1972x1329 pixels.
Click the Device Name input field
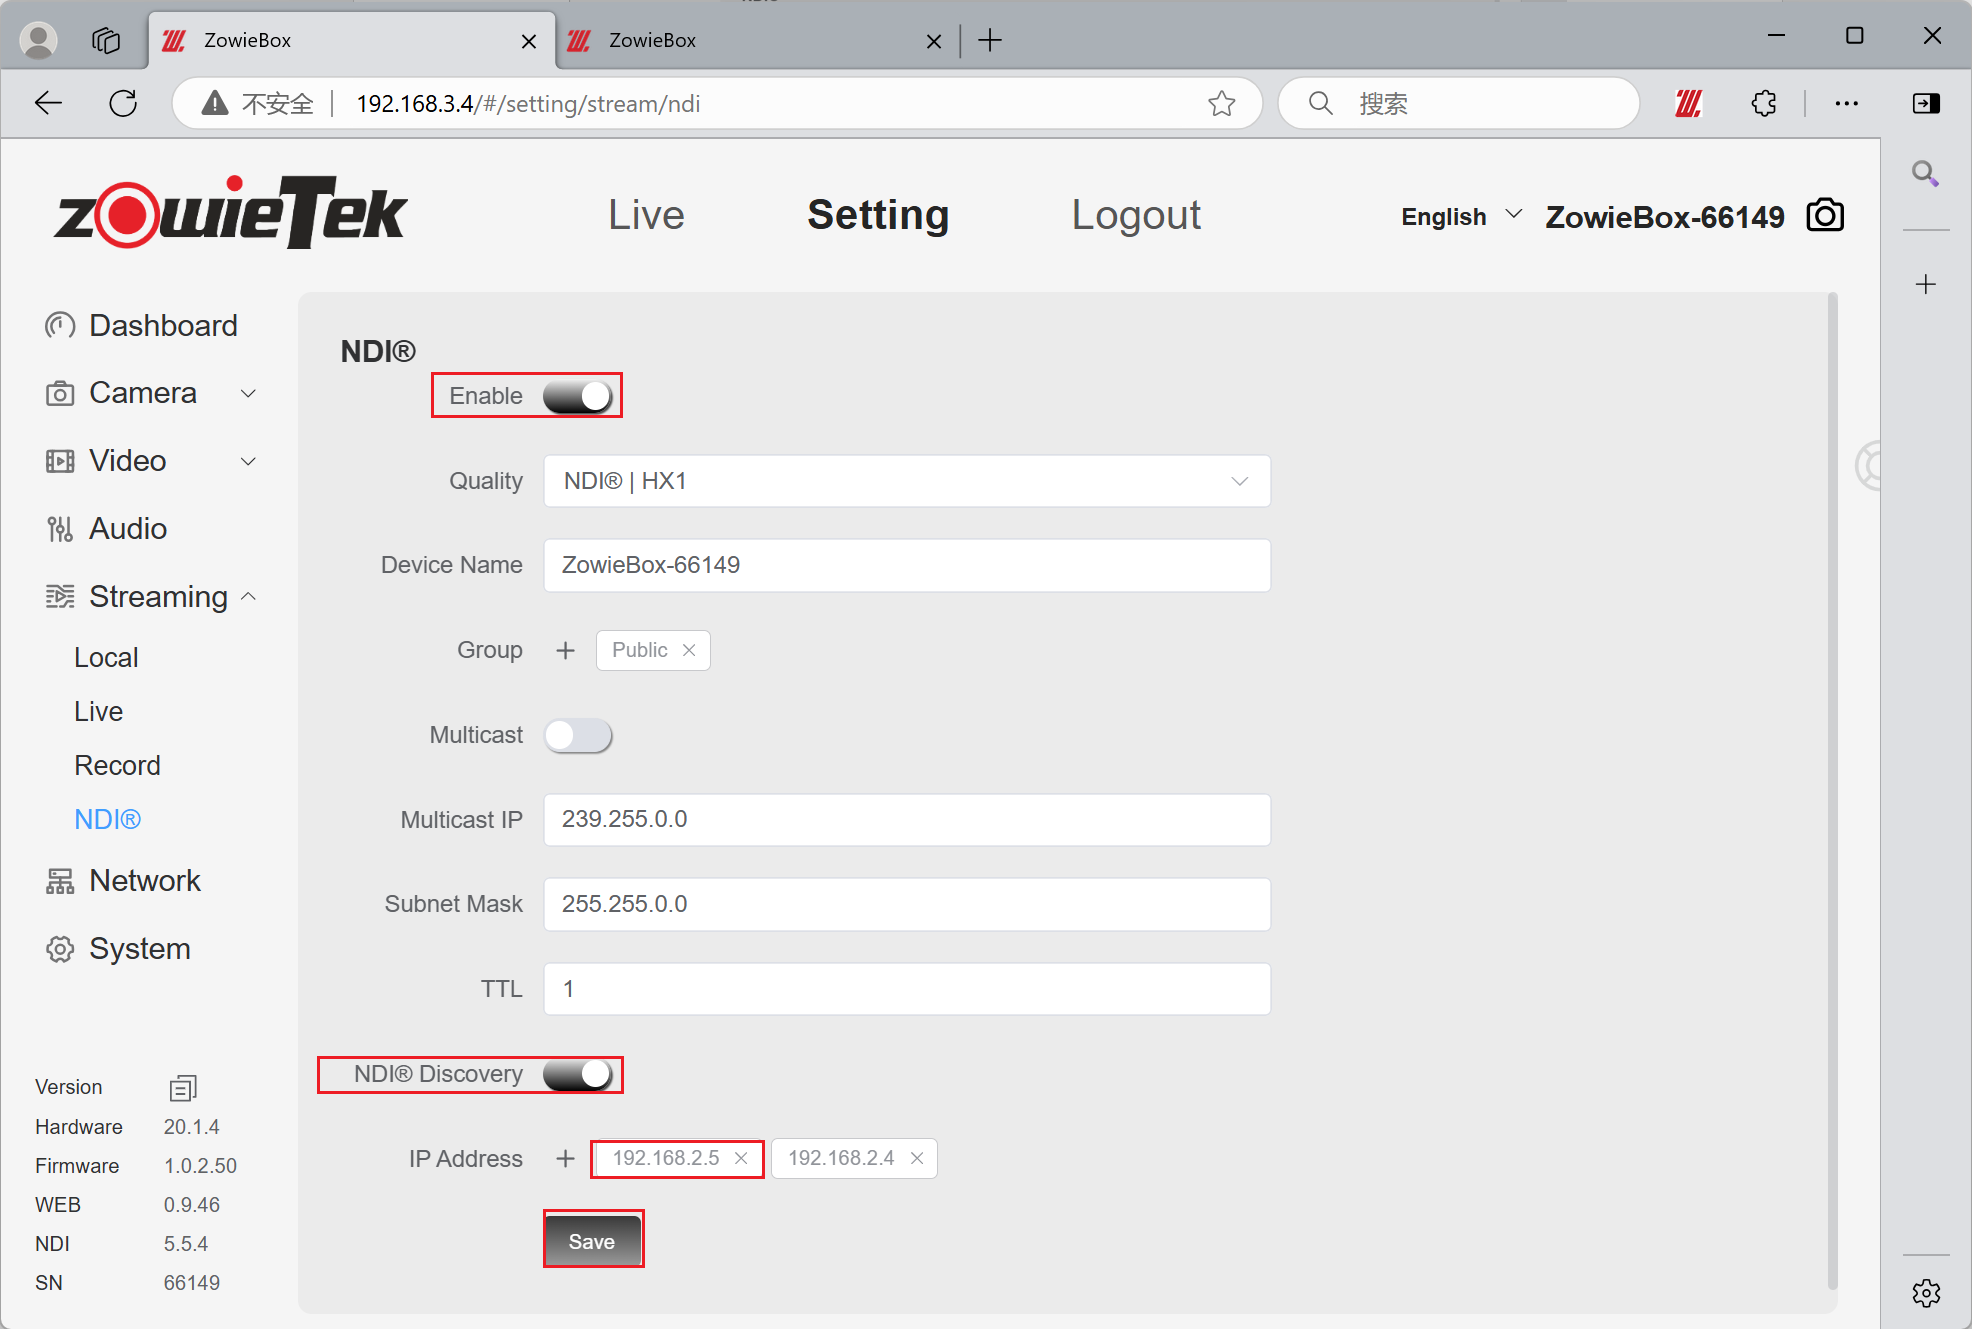pyautogui.click(x=906, y=566)
